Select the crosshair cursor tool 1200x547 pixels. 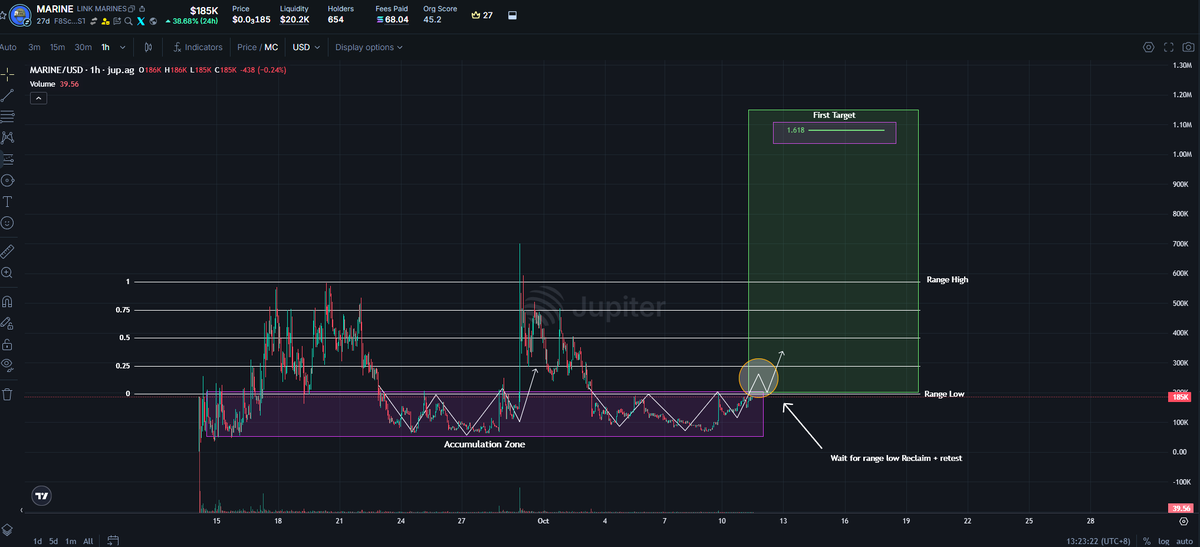(x=8, y=74)
